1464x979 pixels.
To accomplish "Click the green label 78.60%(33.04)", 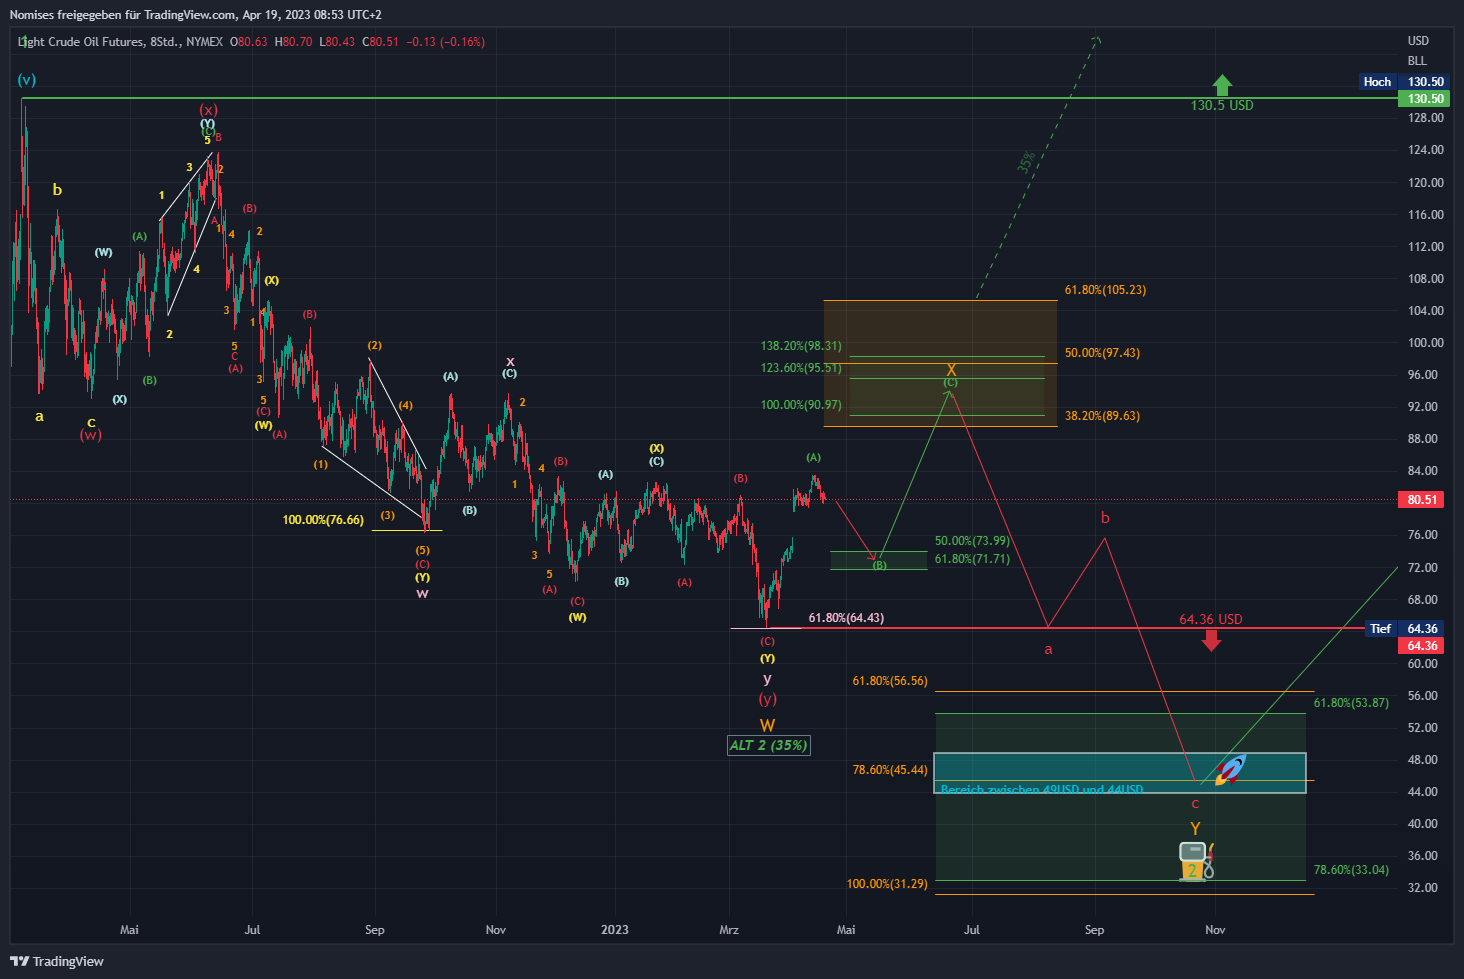I will [x=1351, y=870].
